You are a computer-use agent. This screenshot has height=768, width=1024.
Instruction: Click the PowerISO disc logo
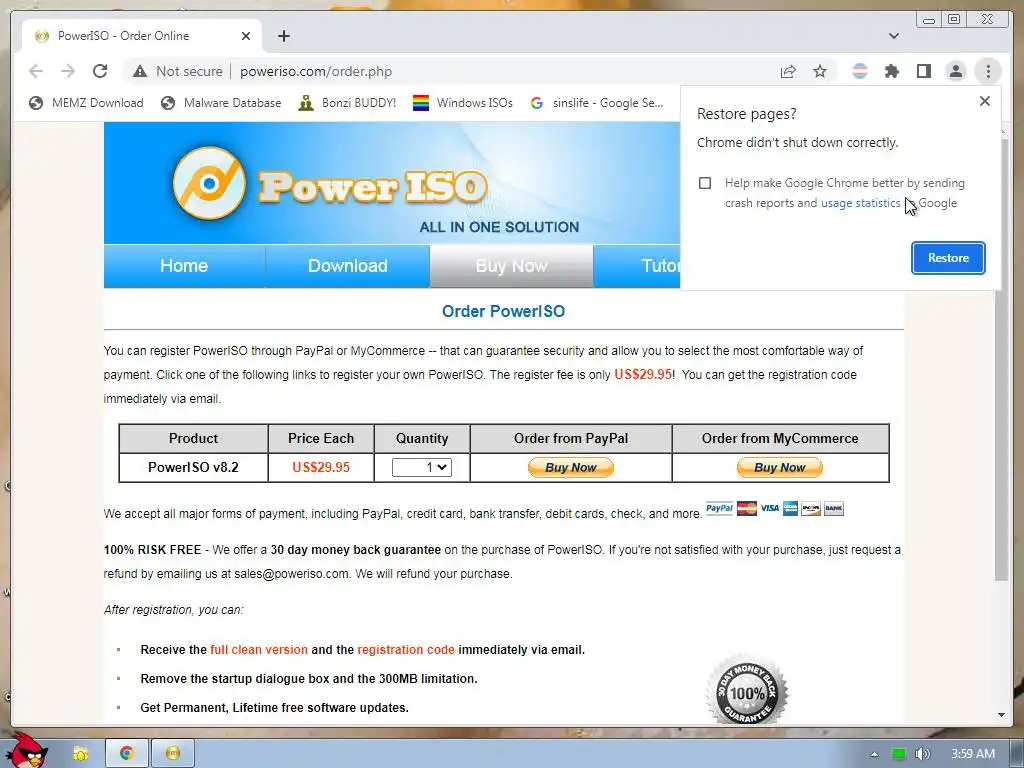tap(209, 184)
